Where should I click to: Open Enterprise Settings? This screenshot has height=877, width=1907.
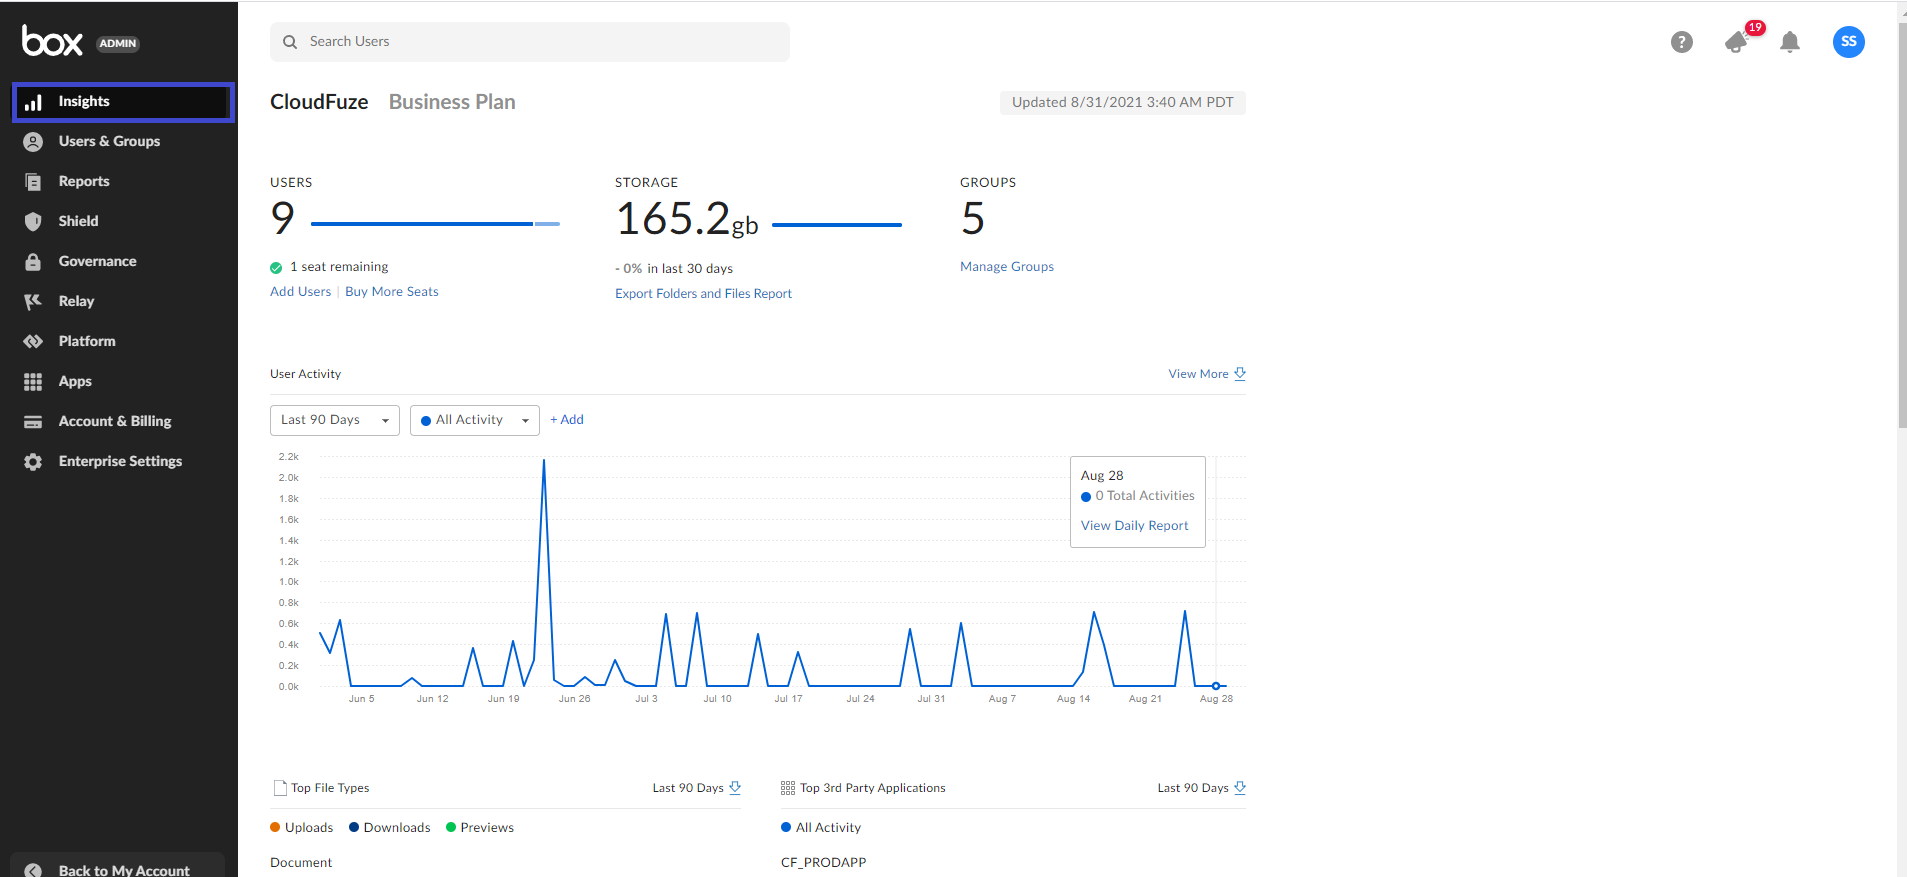119,462
